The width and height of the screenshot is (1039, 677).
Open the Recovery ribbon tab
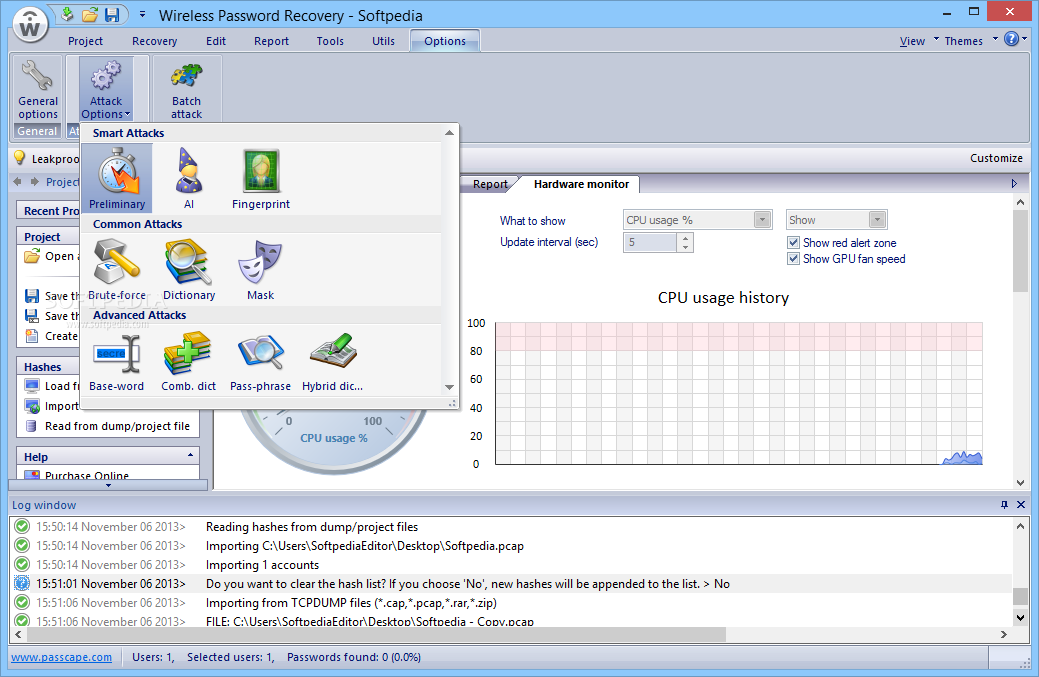pos(154,40)
